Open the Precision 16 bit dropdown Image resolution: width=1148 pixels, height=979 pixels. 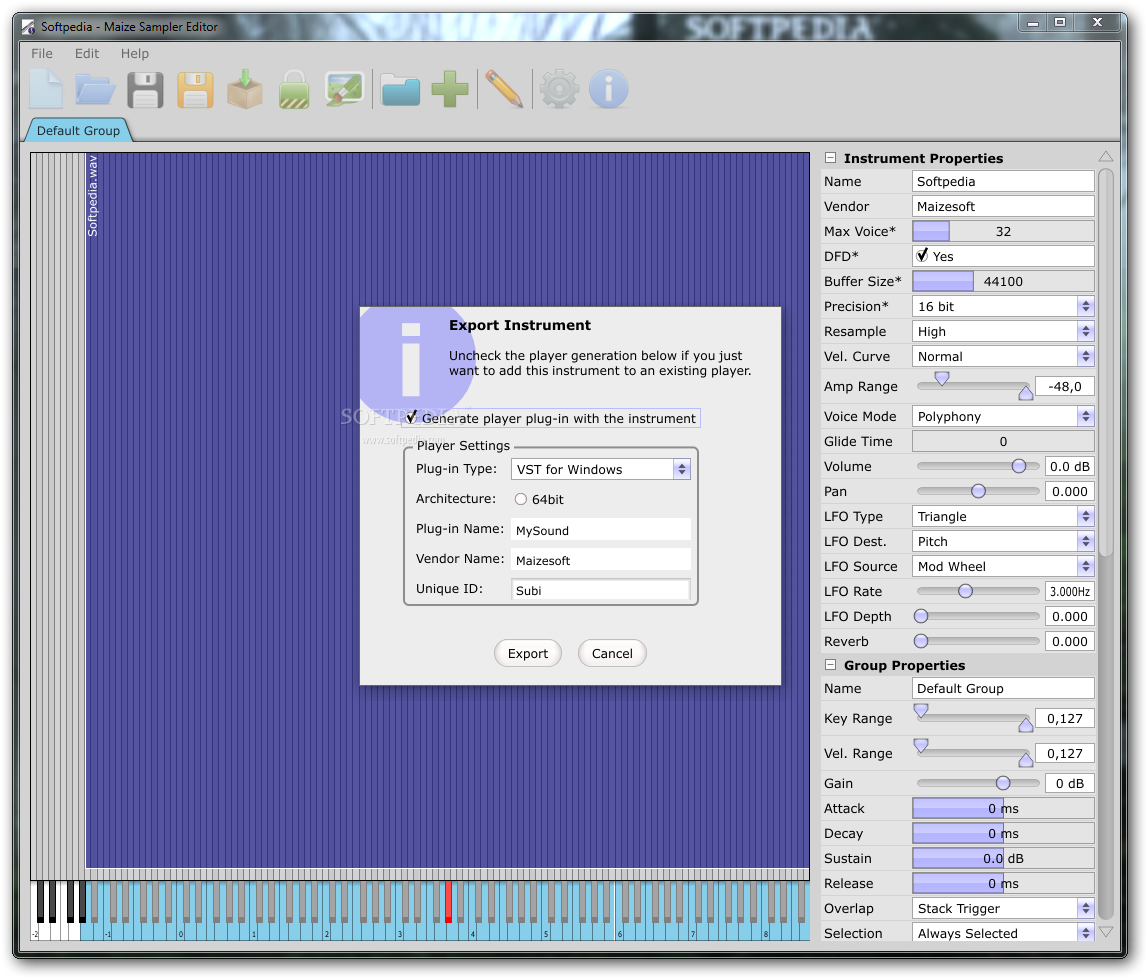(1003, 306)
